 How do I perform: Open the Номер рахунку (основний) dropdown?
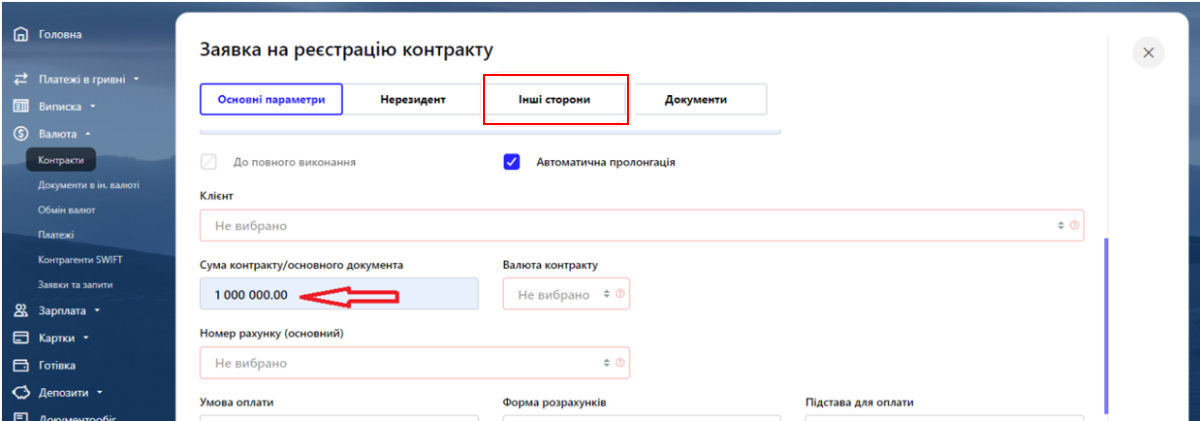[x=415, y=363]
